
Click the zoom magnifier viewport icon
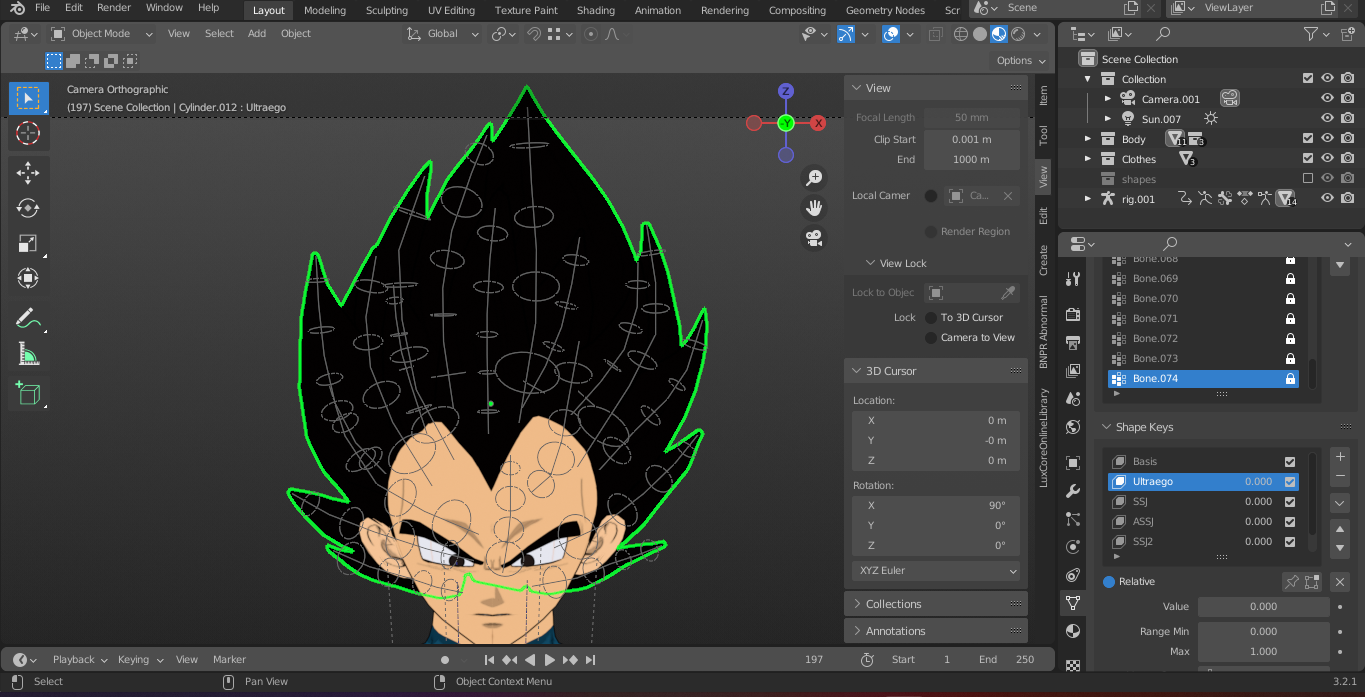pyautogui.click(x=815, y=178)
